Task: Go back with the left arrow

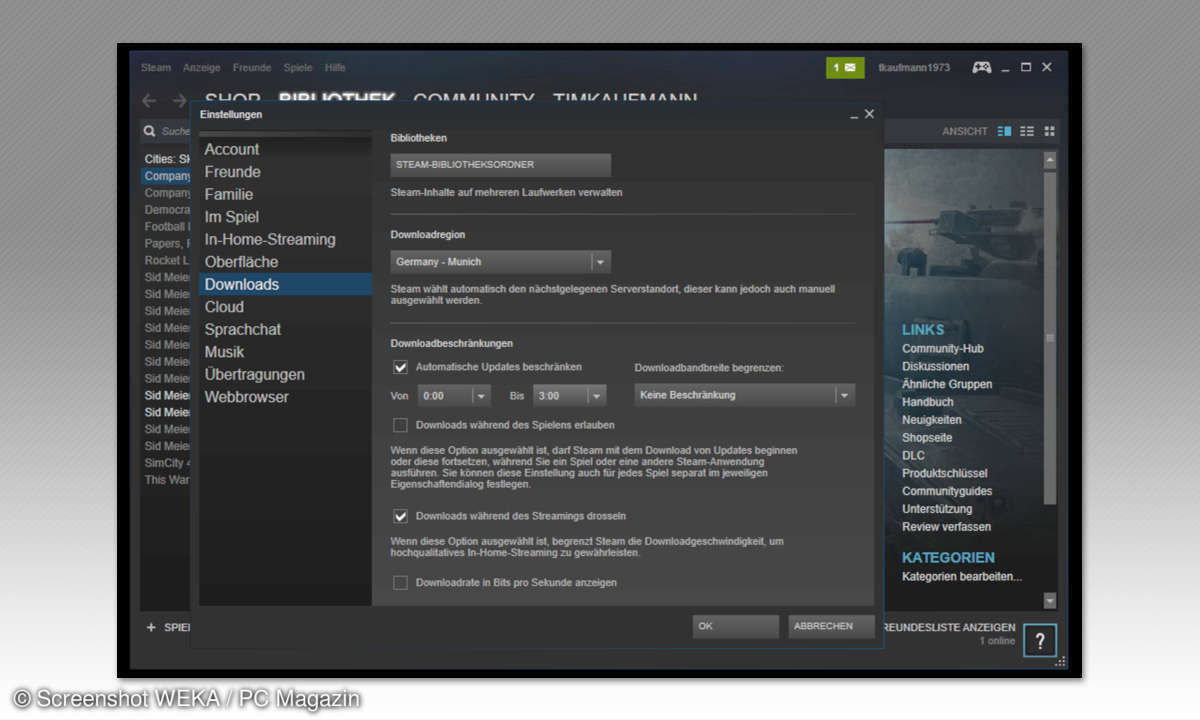Action: tap(149, 100)
